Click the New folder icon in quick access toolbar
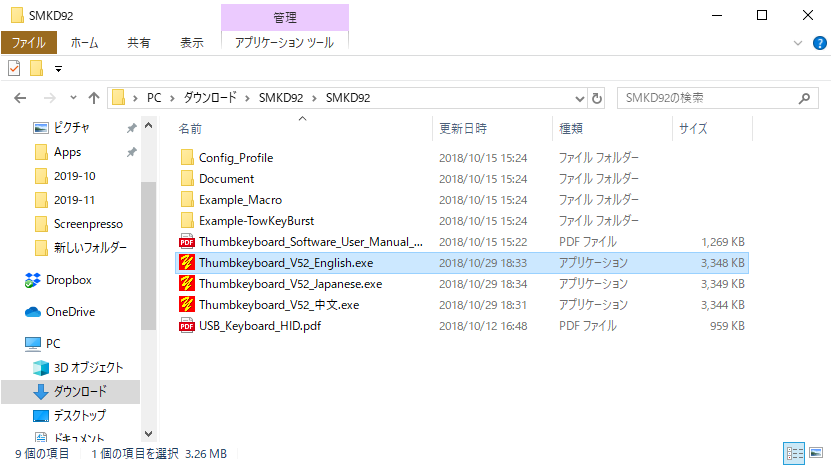 (x=36, y=68)
